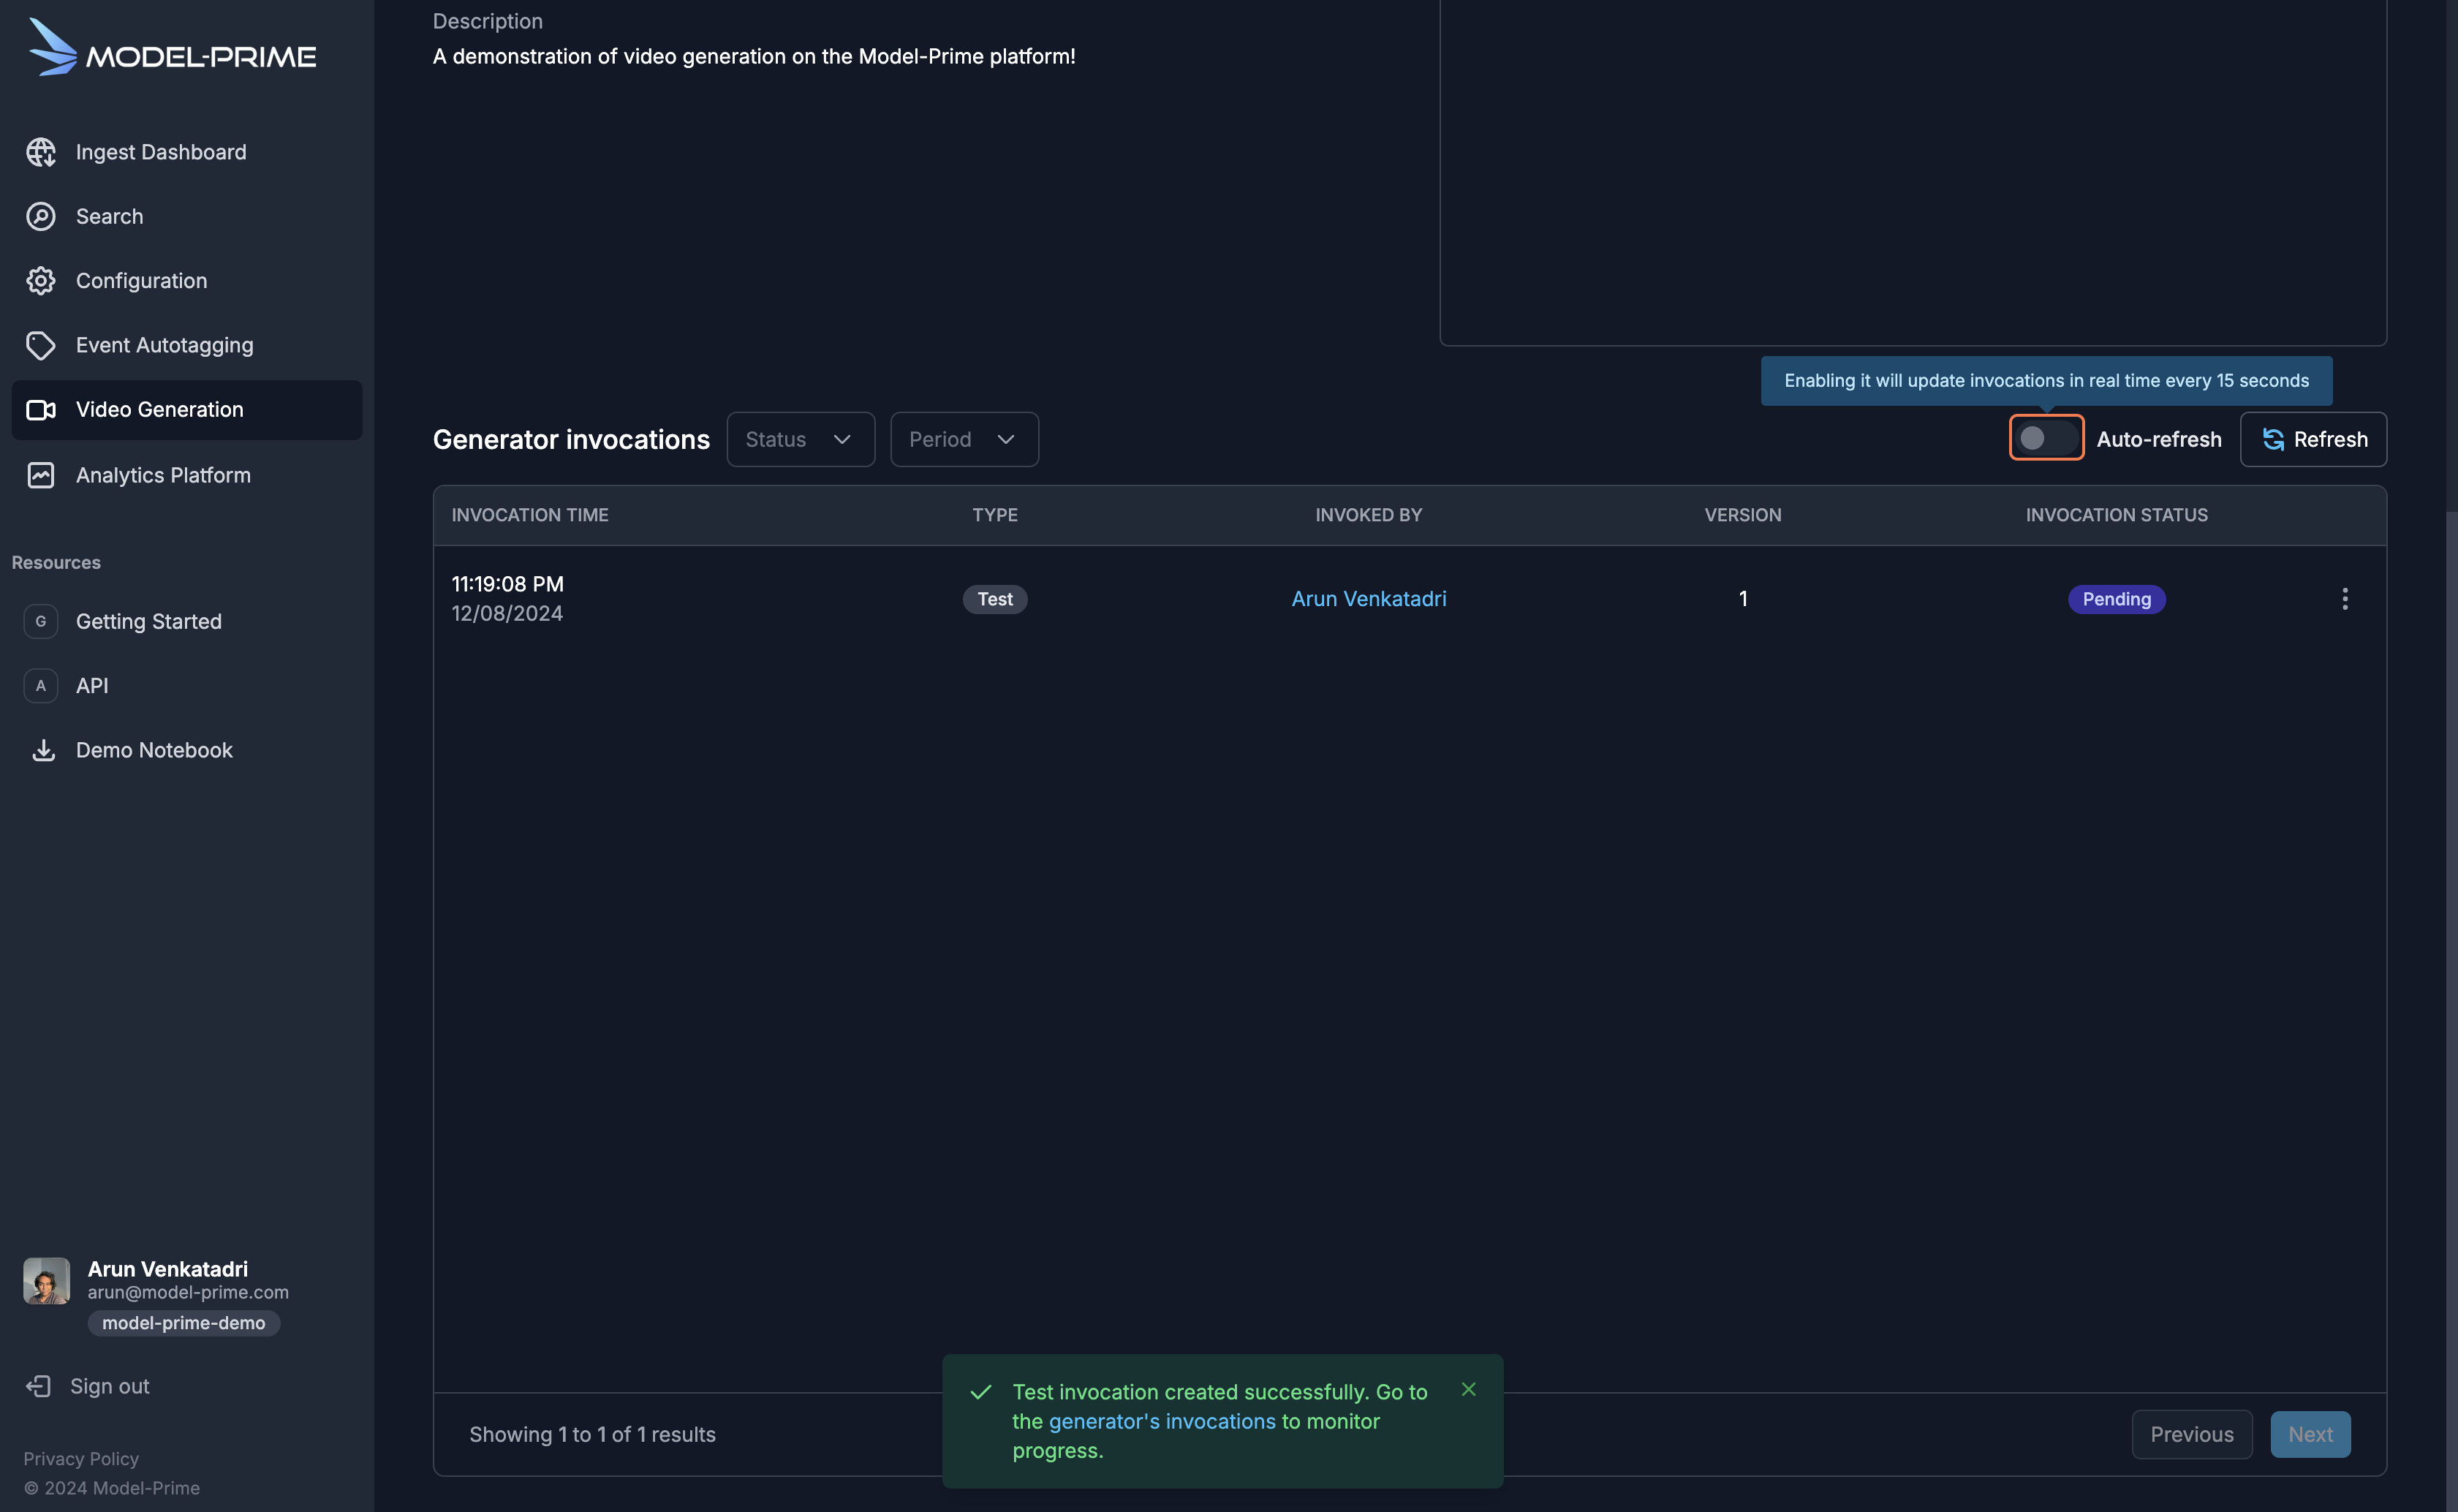Click the VERSION column header
This screenshot has width=2458, height=1512.
coord(1742,515)
